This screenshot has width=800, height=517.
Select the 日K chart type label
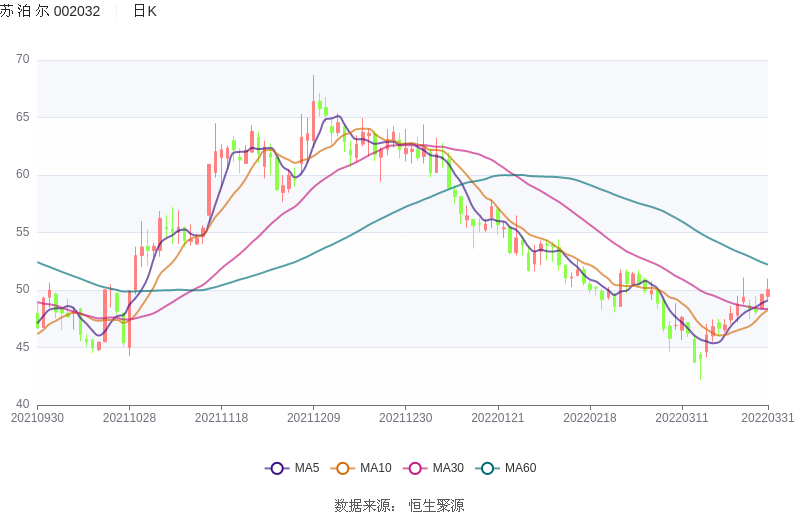coord(144,11)
